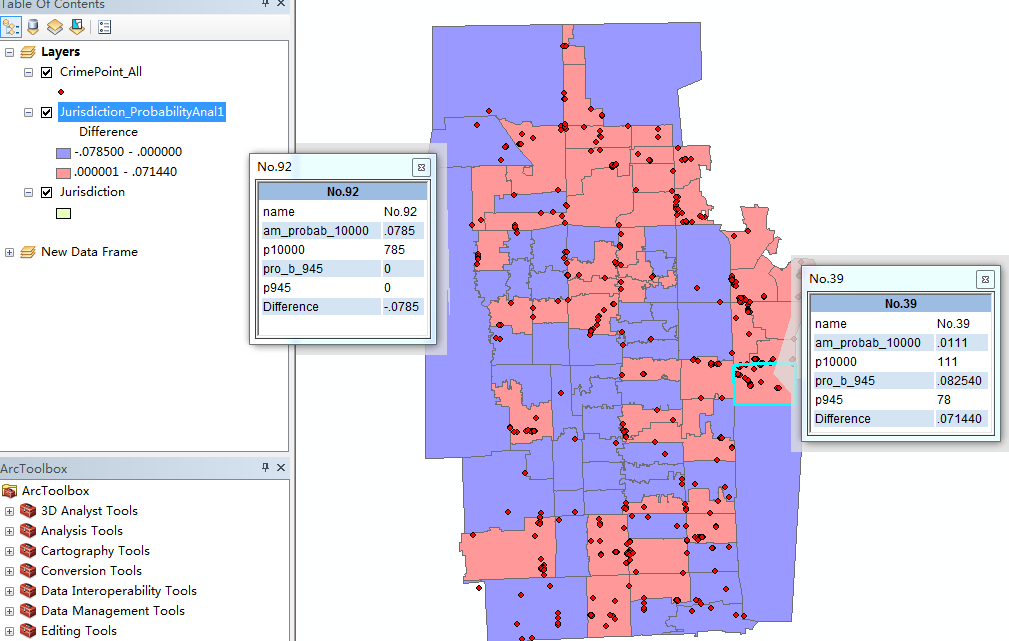Viewport: 1009px width, 641px height.
Task: Click the Conversion Tools toolbox icon
Action: pos(28,571)
